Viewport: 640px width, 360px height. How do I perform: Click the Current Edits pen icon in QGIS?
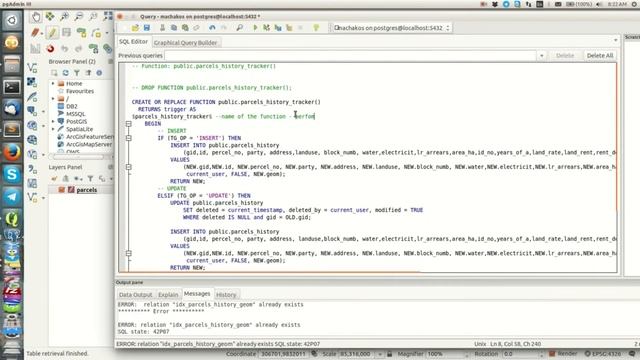pyautogui.click(x=36, y=32)
